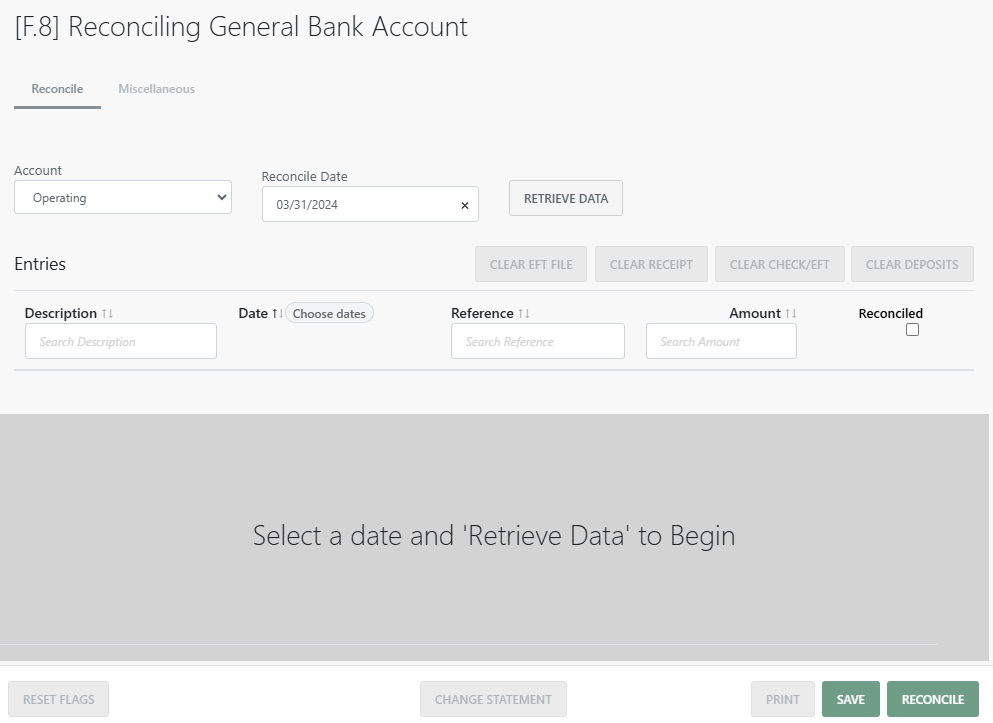Viewport: 993px width, 723px height.
Task: Sort entries by Date column arrows
Action: pos(277,313)
